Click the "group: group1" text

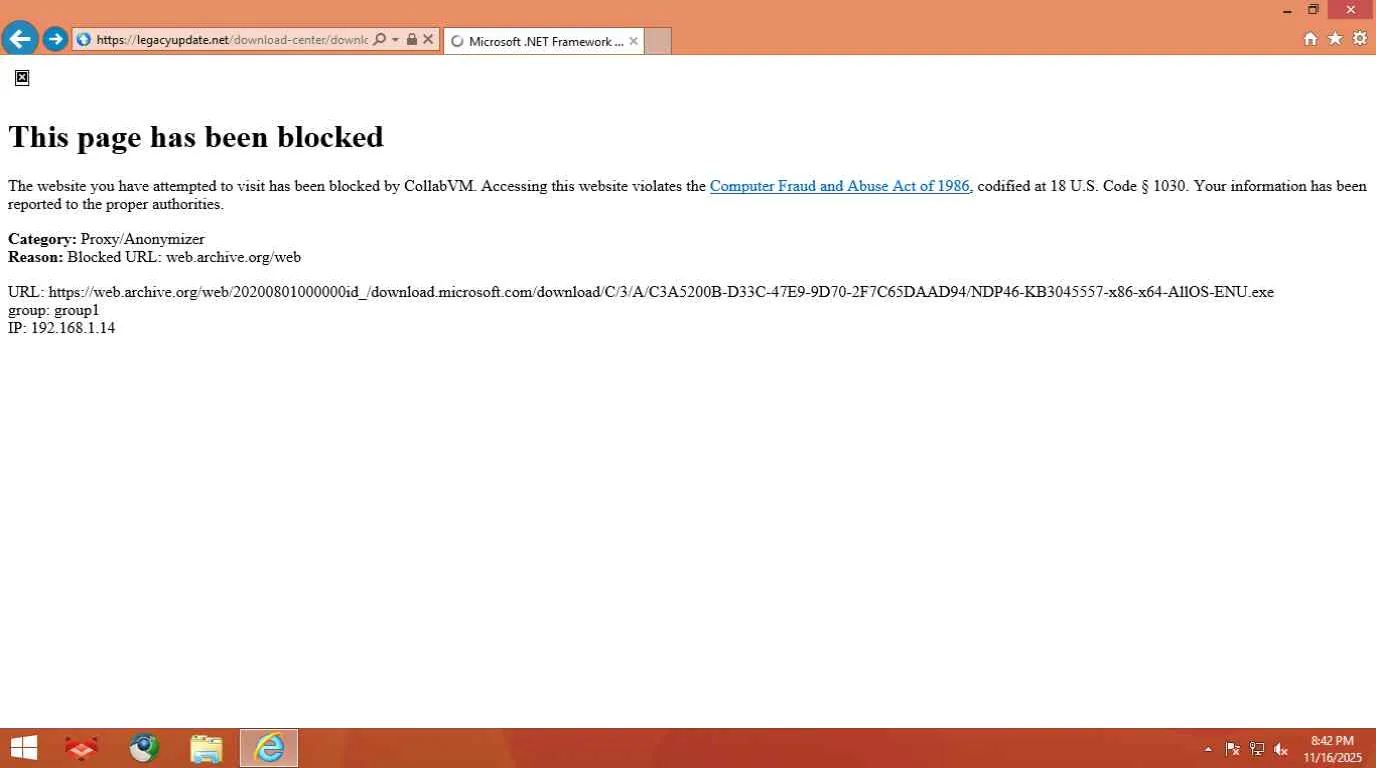click(54, 310)
